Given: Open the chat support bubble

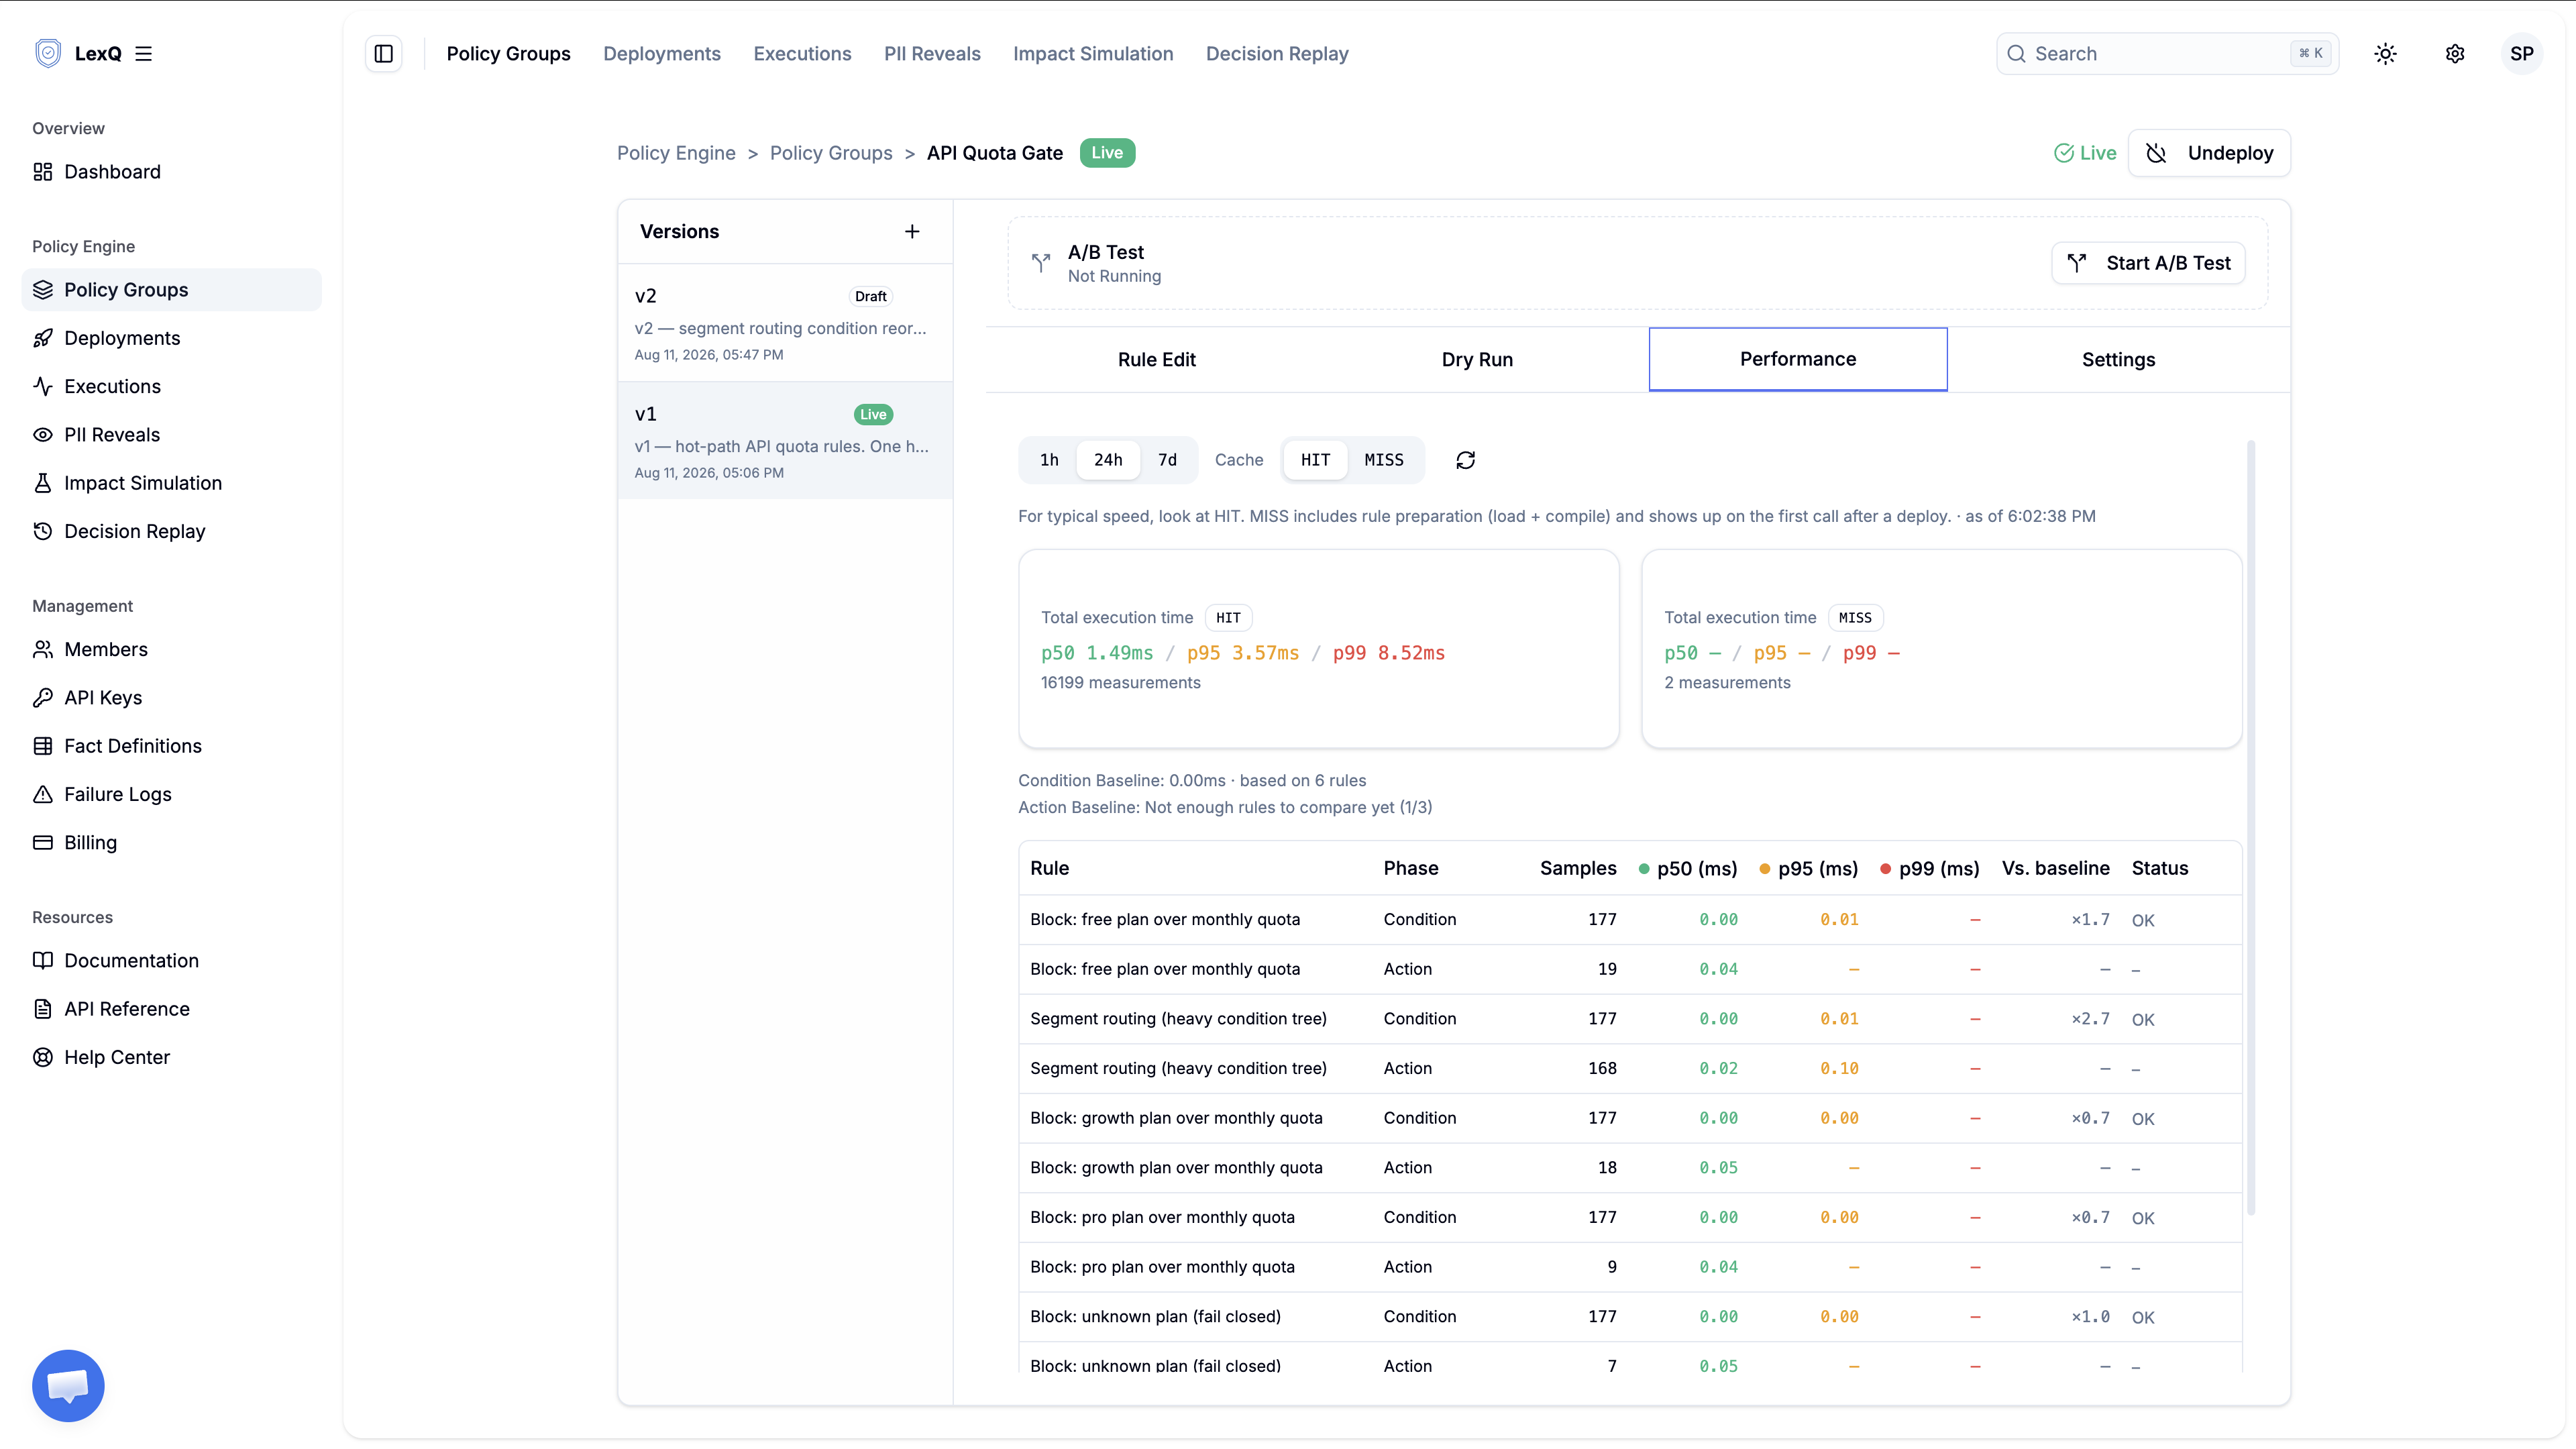Looking at the screenshot, I should (x=68, y=1386).
